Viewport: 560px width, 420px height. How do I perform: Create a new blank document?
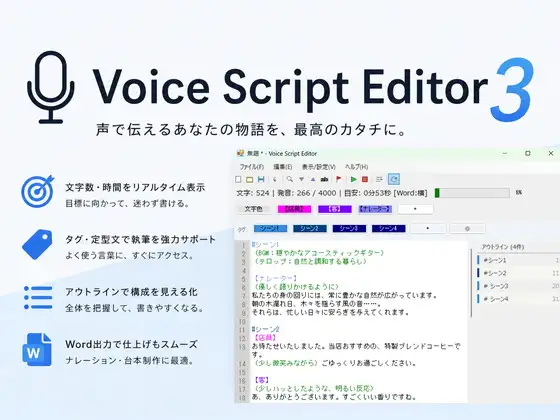click(x=238, y=179)
